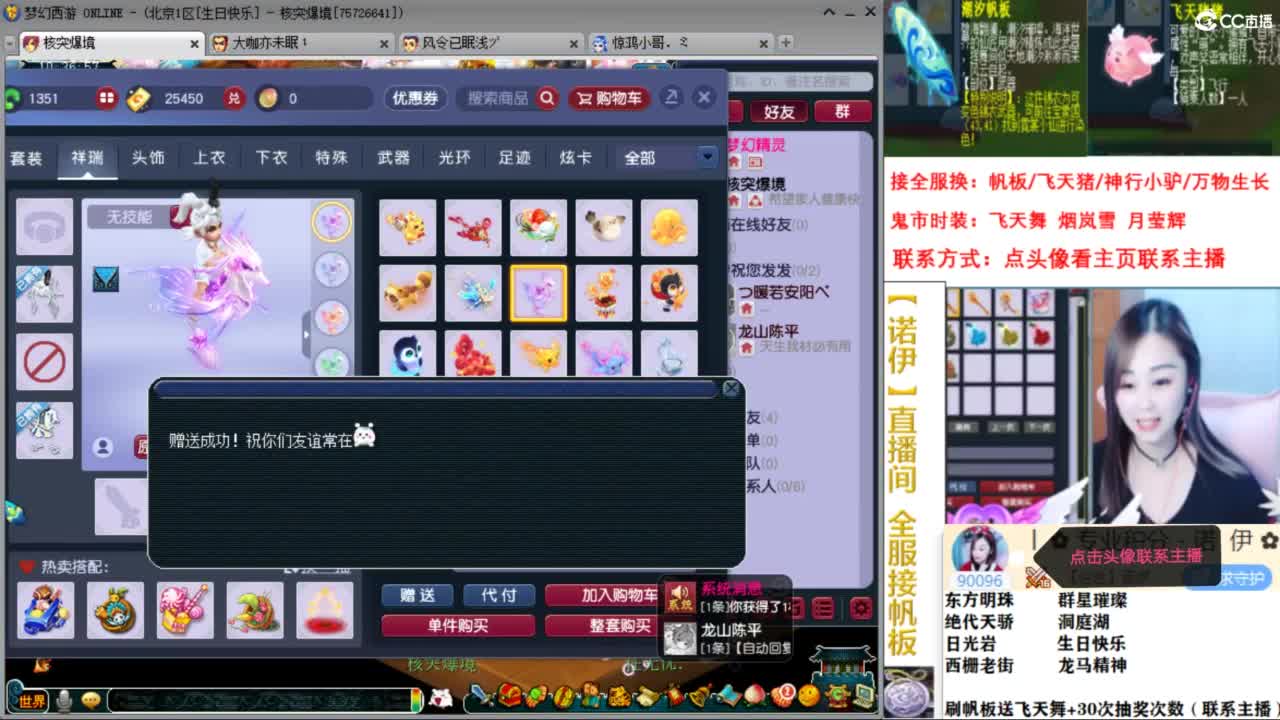Click the share arrow icon near 购物车

tap(672, 97)
